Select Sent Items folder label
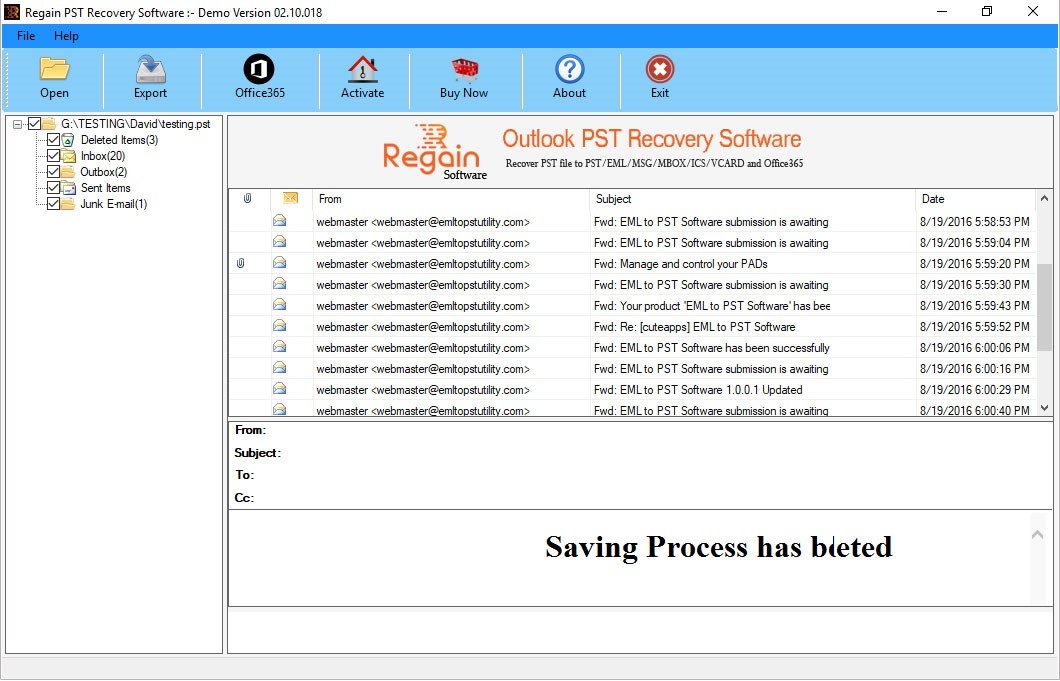 105,188
